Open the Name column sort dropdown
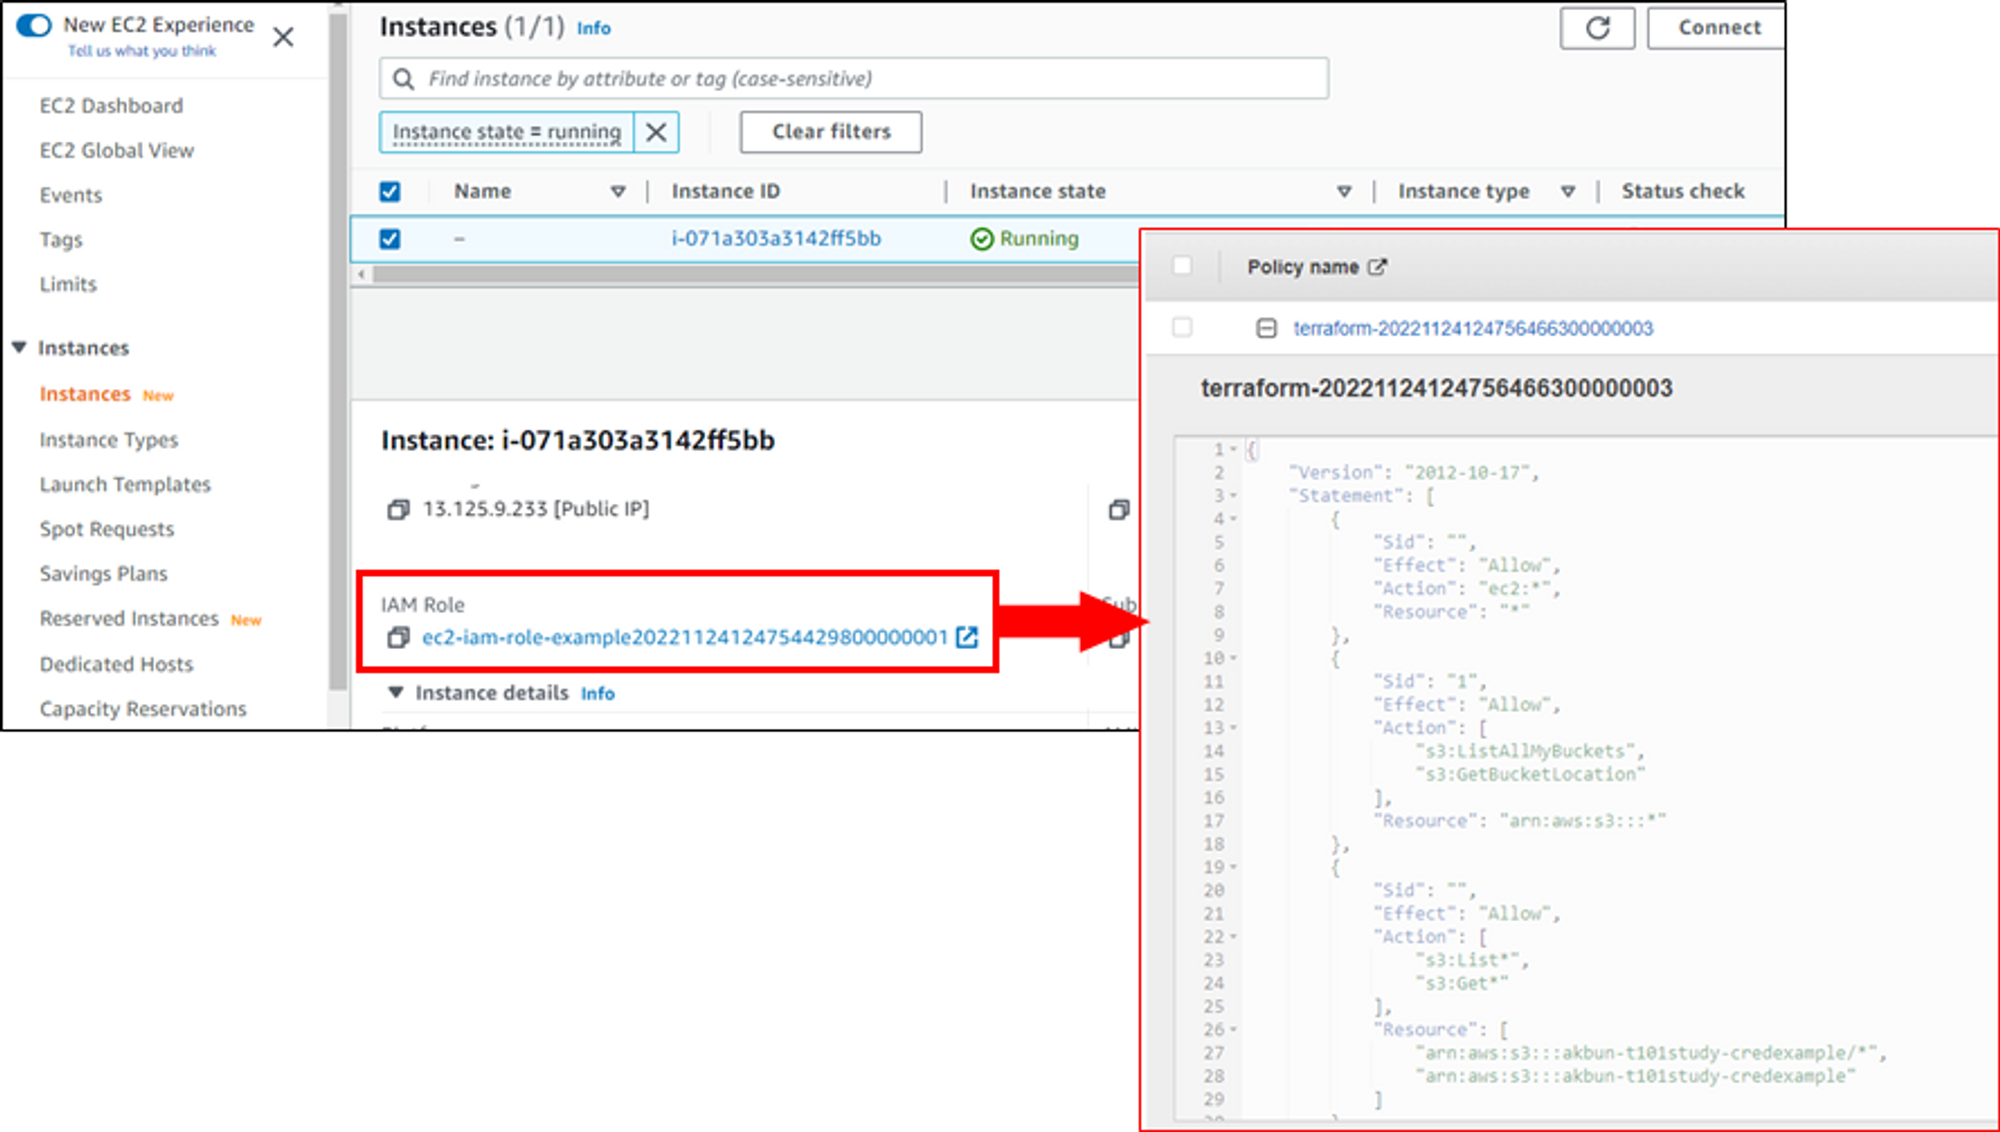The image size is (2000, 1132). pos(618,191)
